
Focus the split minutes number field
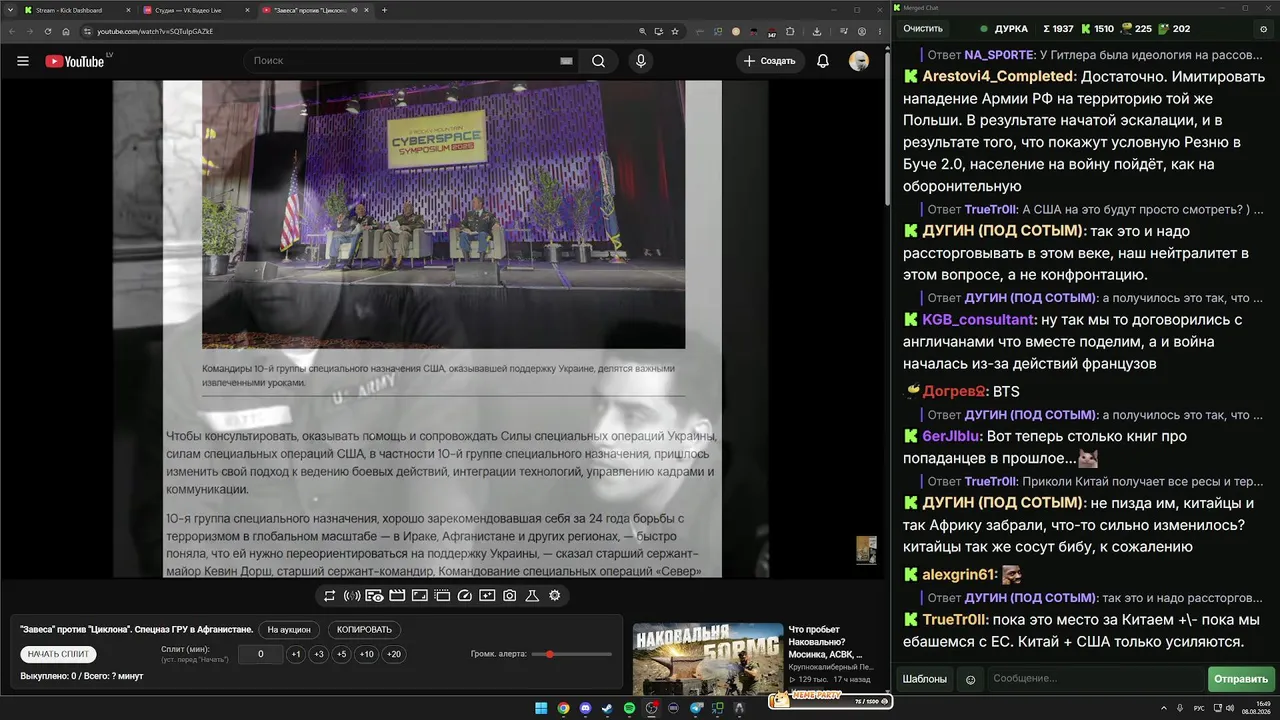pos(261,654)
